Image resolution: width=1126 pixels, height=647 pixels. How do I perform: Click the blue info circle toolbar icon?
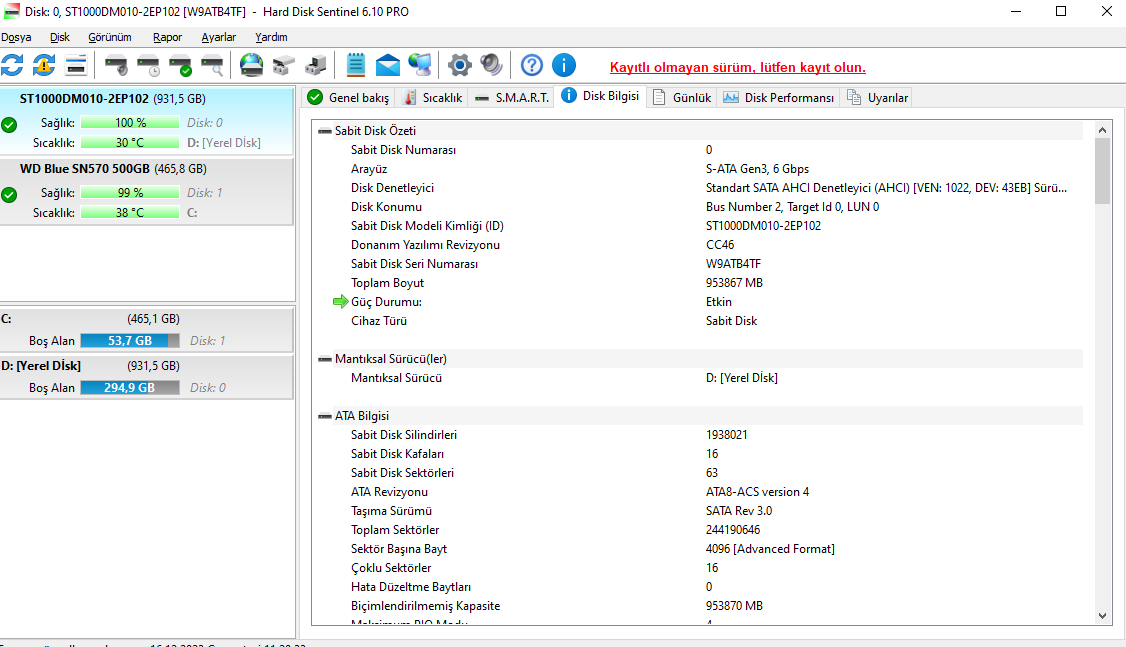tap(564, 66)
